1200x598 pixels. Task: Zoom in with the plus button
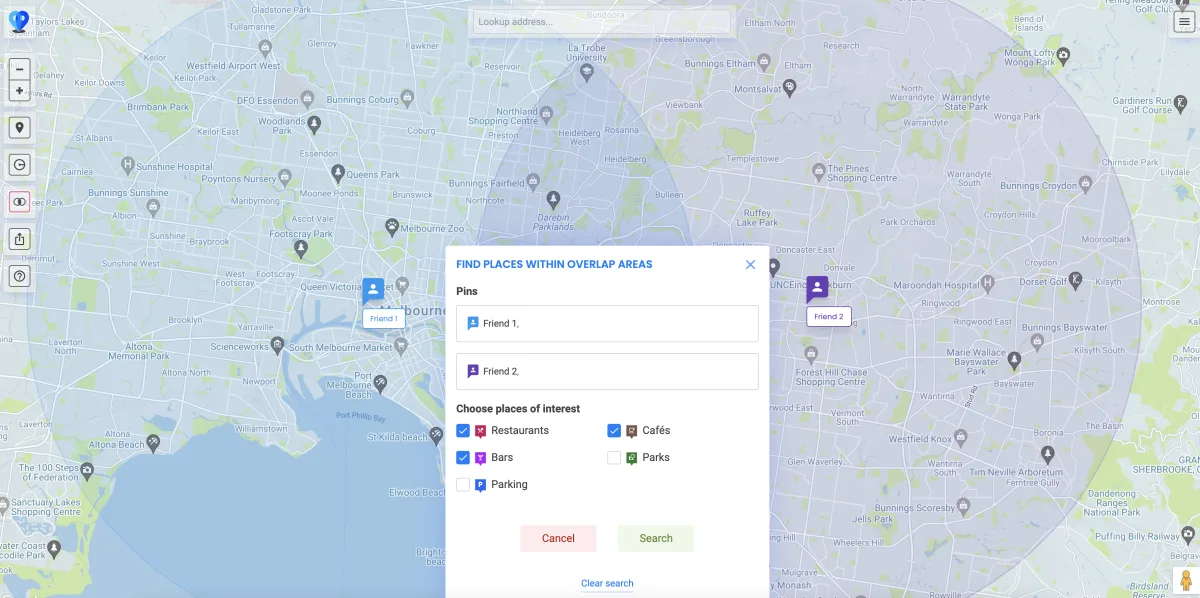(x=19, y=91)
